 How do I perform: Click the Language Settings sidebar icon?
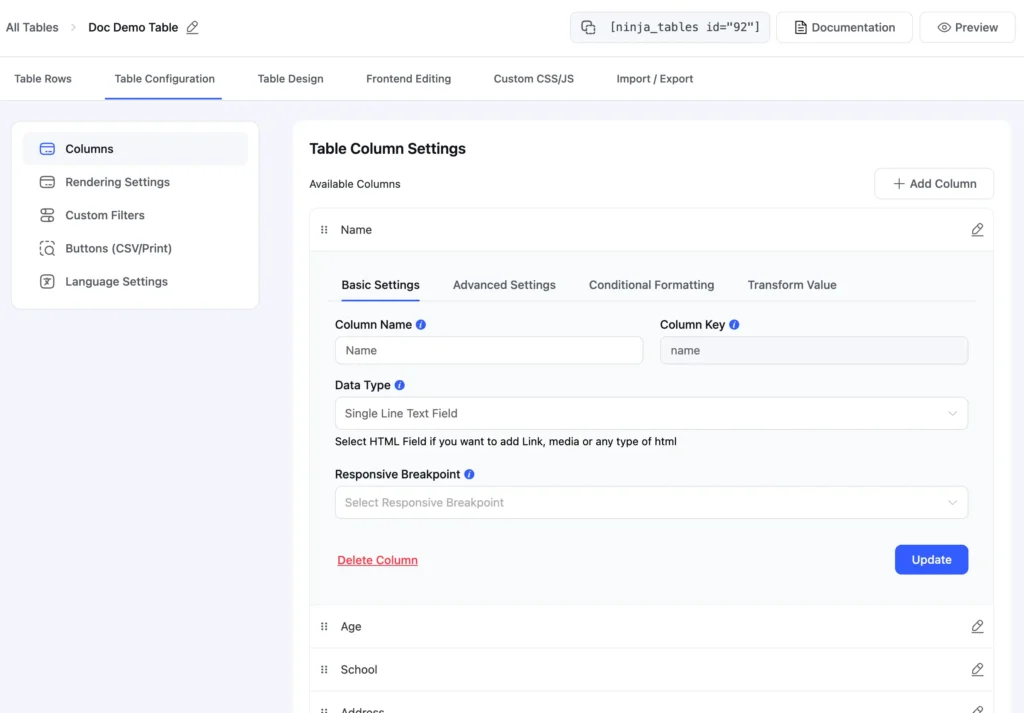click(x=47, y=281)
